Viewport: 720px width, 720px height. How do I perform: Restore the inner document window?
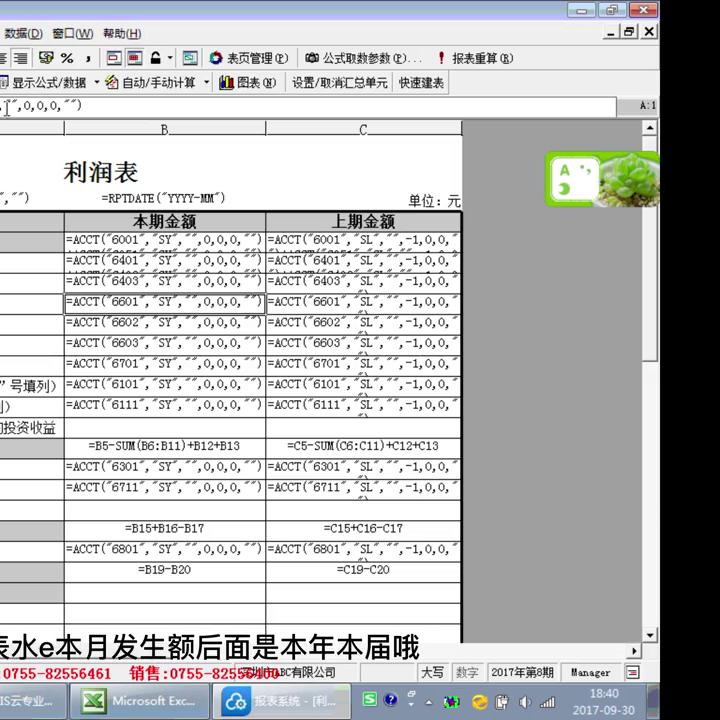629,32
